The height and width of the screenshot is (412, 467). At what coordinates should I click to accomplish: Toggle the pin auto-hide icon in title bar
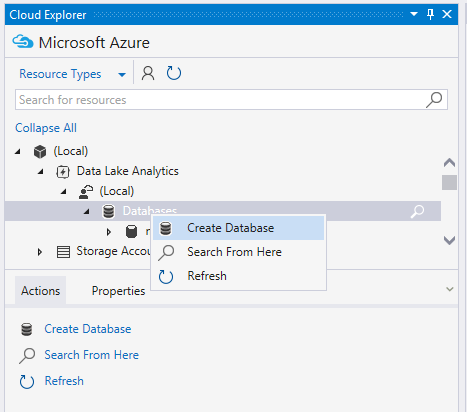pos(431,14)
